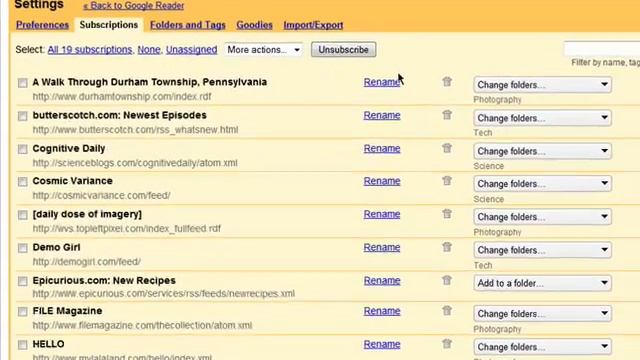This screenshot has height=360, width=640.
Task: Click trash icon for FILE Magazine
Action: pyautogui.click(x=447, y=311)
